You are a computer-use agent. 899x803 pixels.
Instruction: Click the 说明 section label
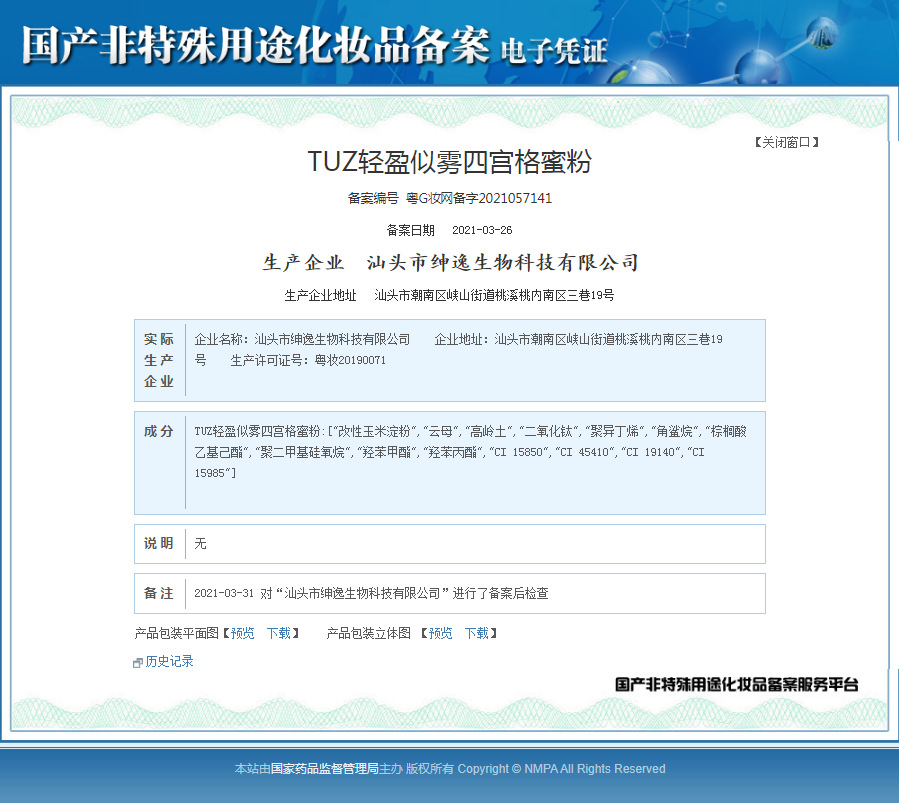pos(159,543)
